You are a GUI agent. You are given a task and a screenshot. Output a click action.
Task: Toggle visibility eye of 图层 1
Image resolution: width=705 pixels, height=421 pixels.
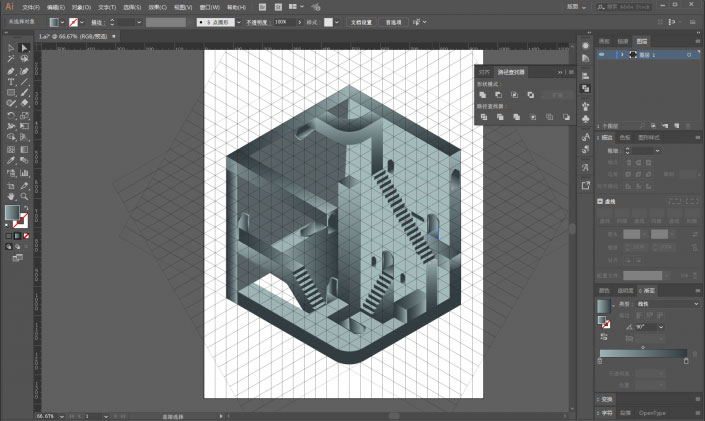(602, 54)
